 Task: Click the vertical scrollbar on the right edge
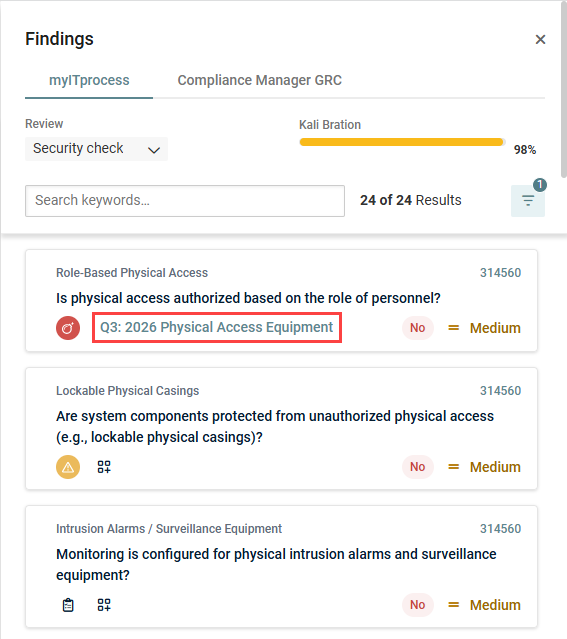click(x=564, y=90)
